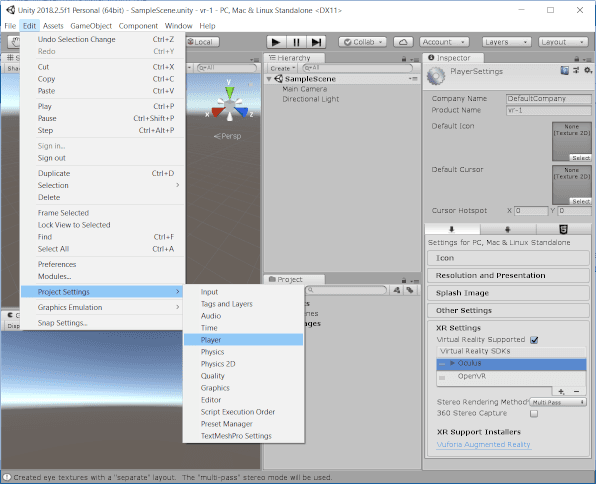Lock the Project panel
596x484 pixels.
click(x=404, y=280)
